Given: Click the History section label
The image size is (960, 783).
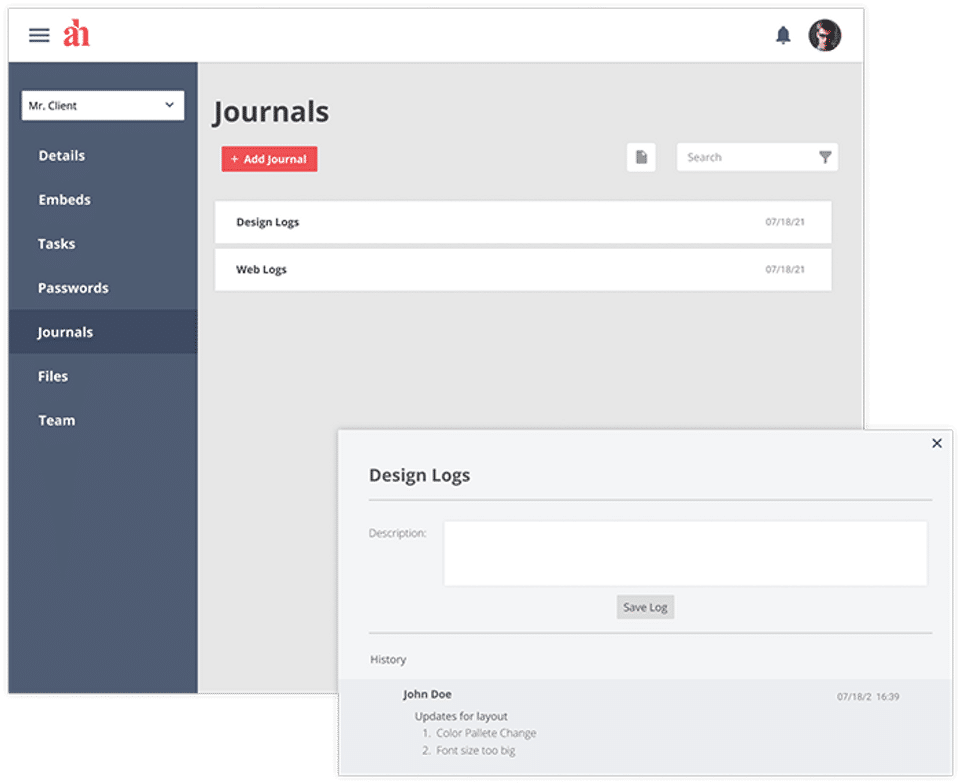Looking at the screenshot, I should tap(388, 659).
